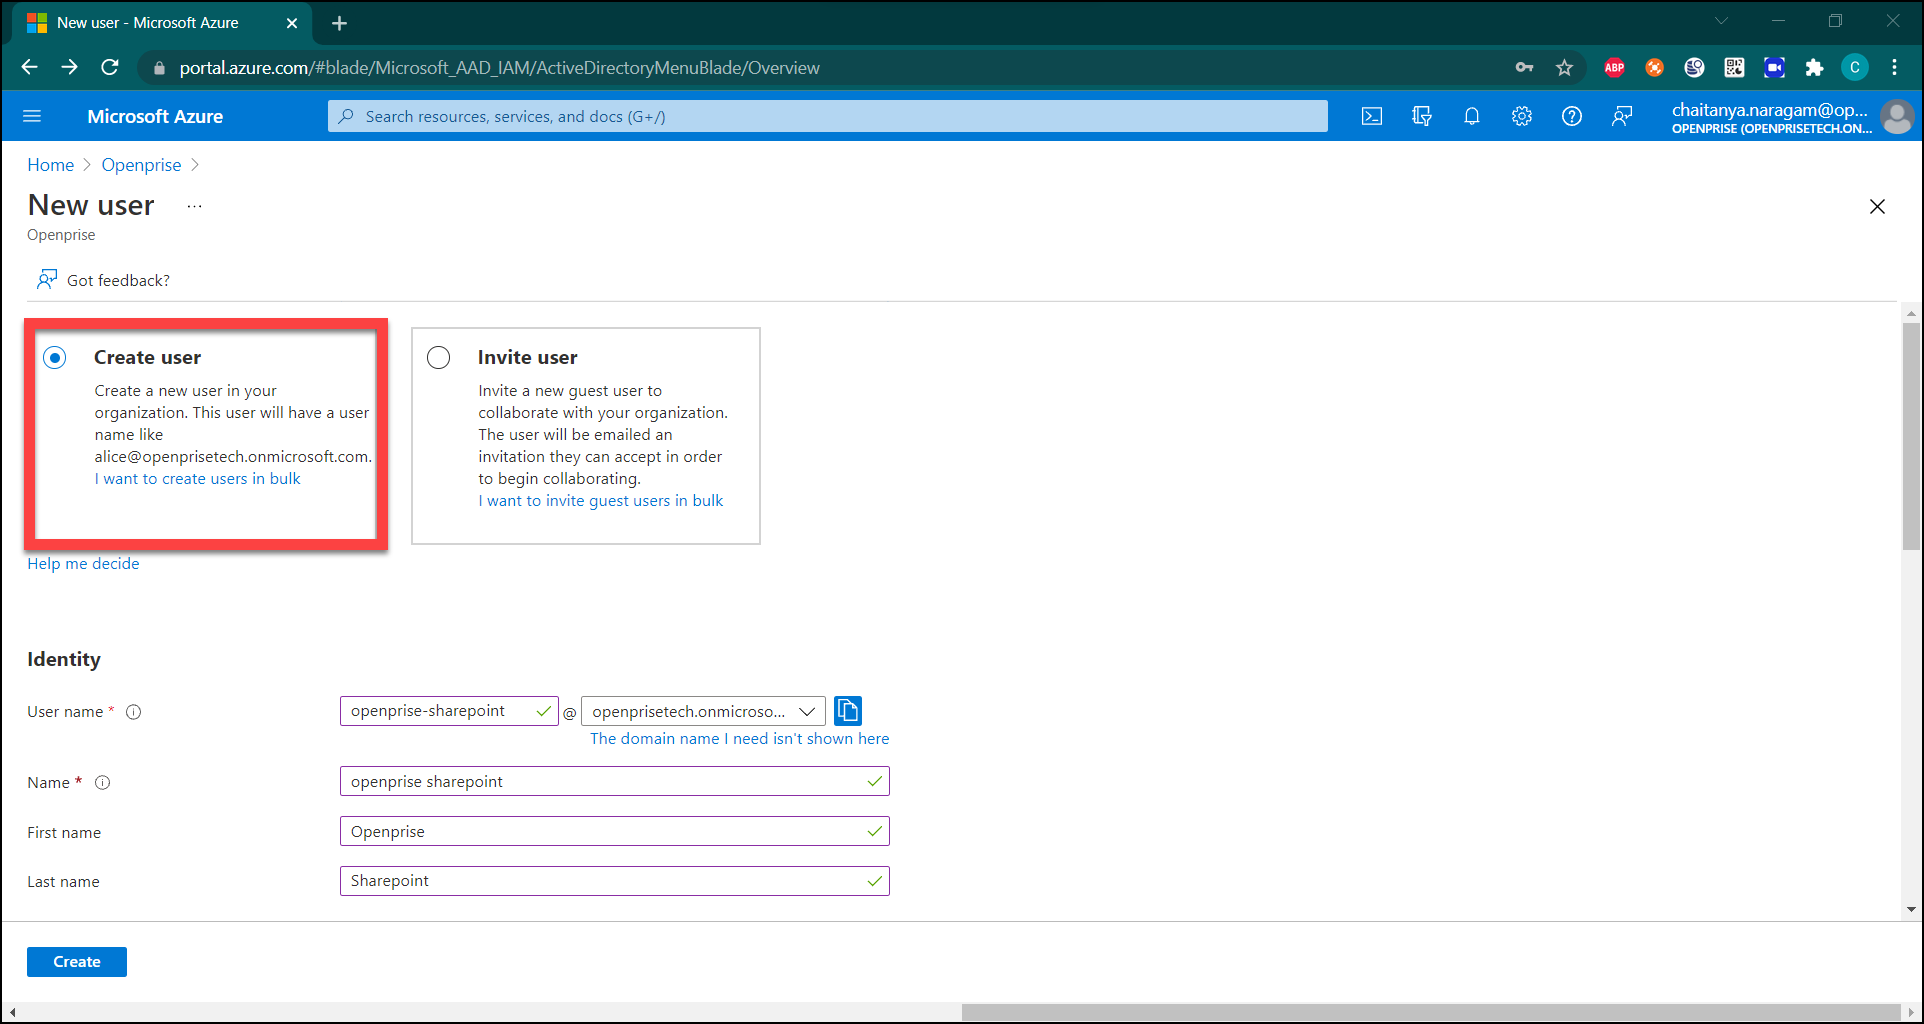This screenshot has width=1924, height=1024.
Task: Click the Create button
Action: (x=77, y=962)
